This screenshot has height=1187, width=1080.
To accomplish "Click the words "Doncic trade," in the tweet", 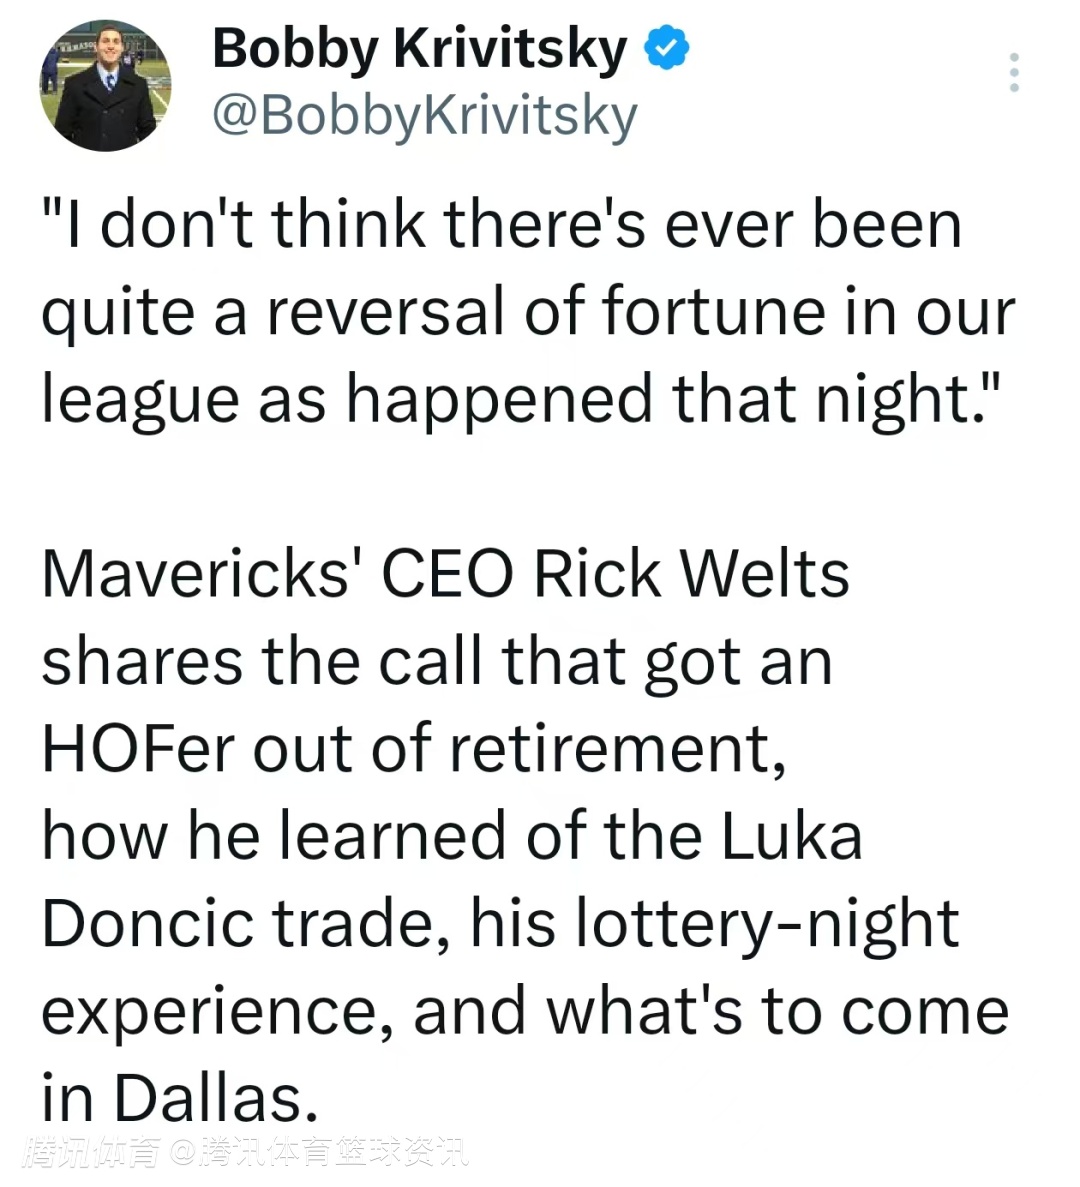I will (246, 924).
